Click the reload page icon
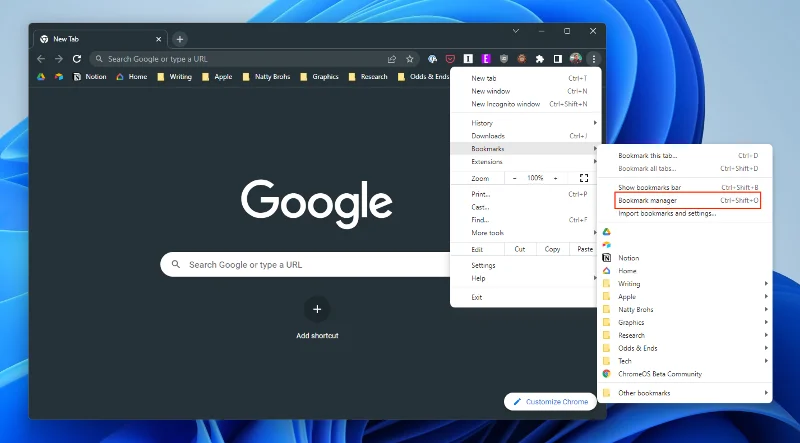Screen dimensions: 800x443 [73, 59]
